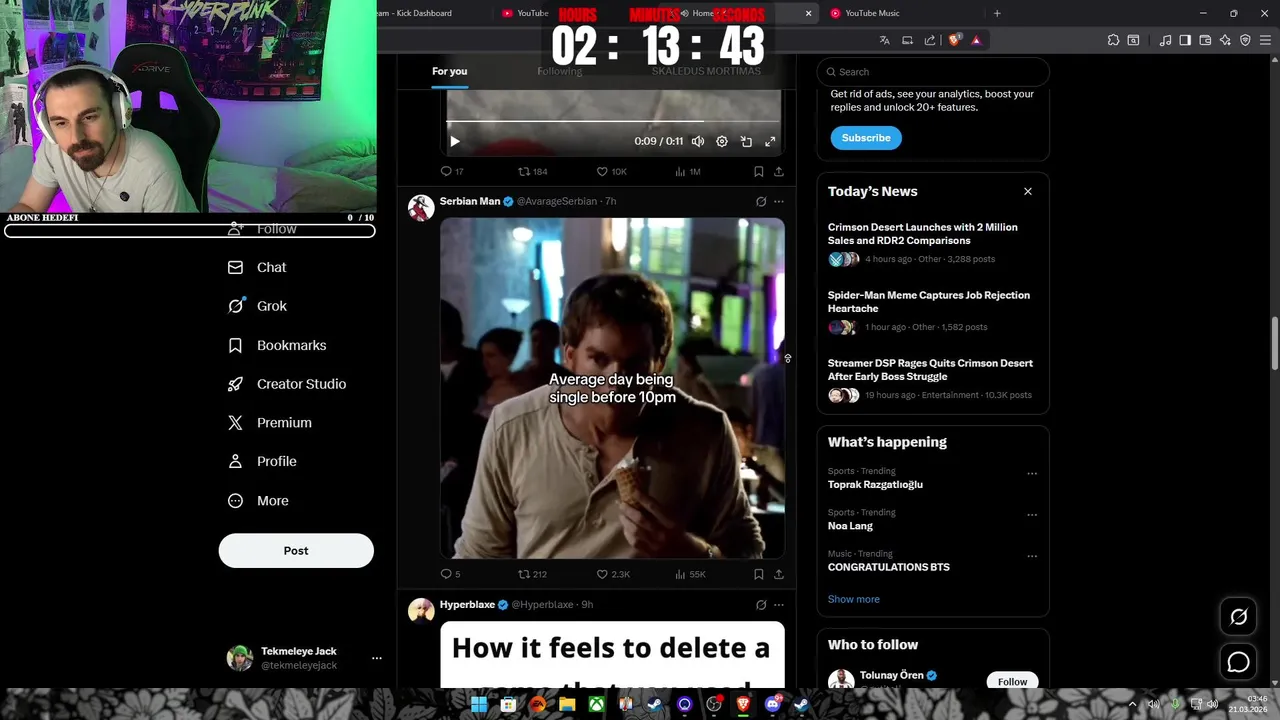Open the browser music note playlist icon
This screenshot has width=1280, height=720.
[1165, 40]
